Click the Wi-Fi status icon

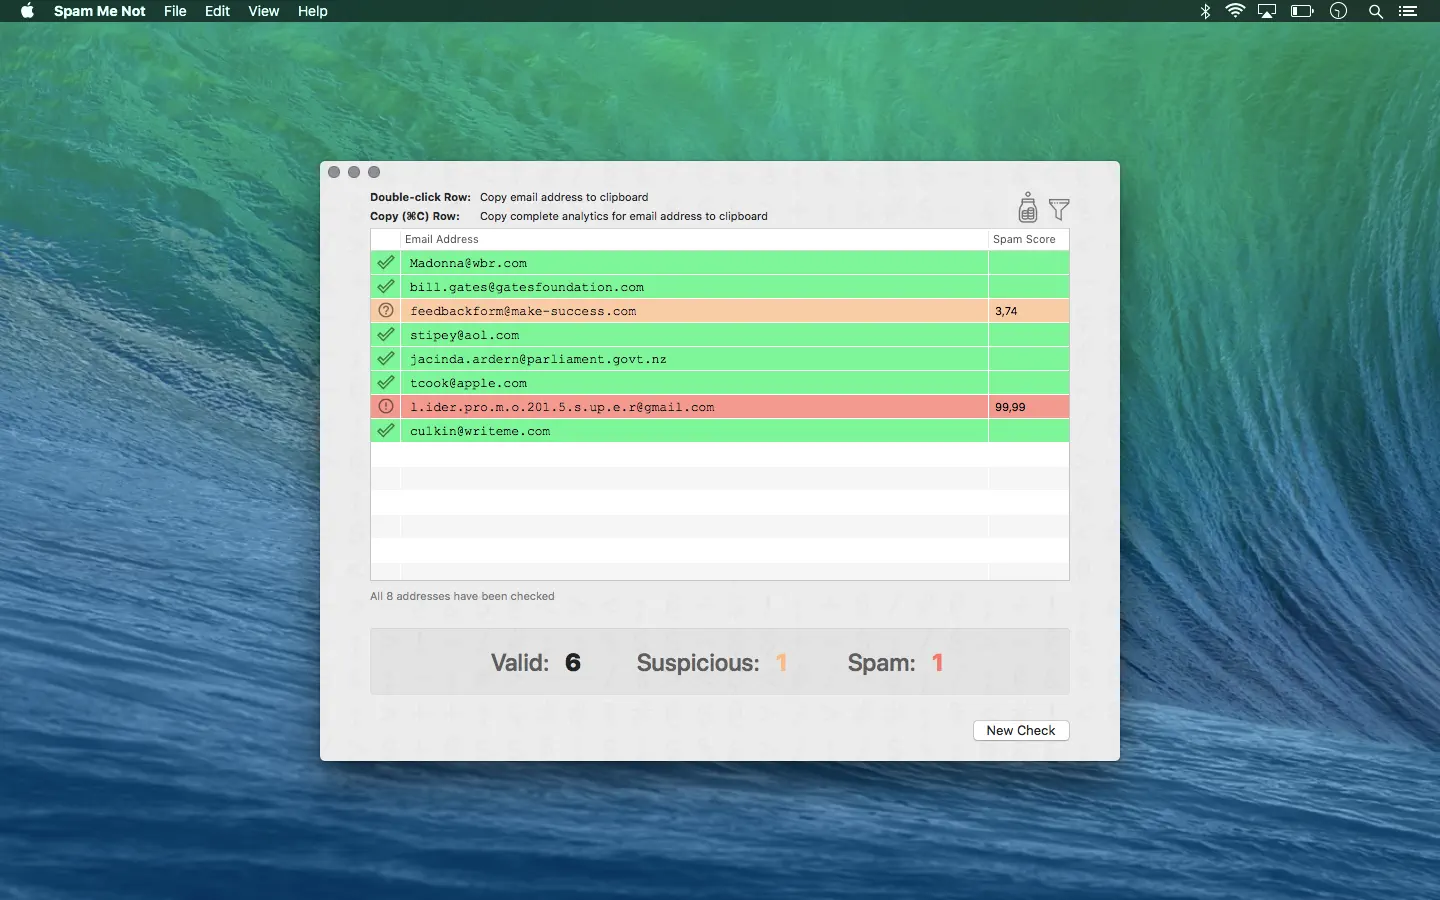pyautogui.click(x=1235, y=11)
